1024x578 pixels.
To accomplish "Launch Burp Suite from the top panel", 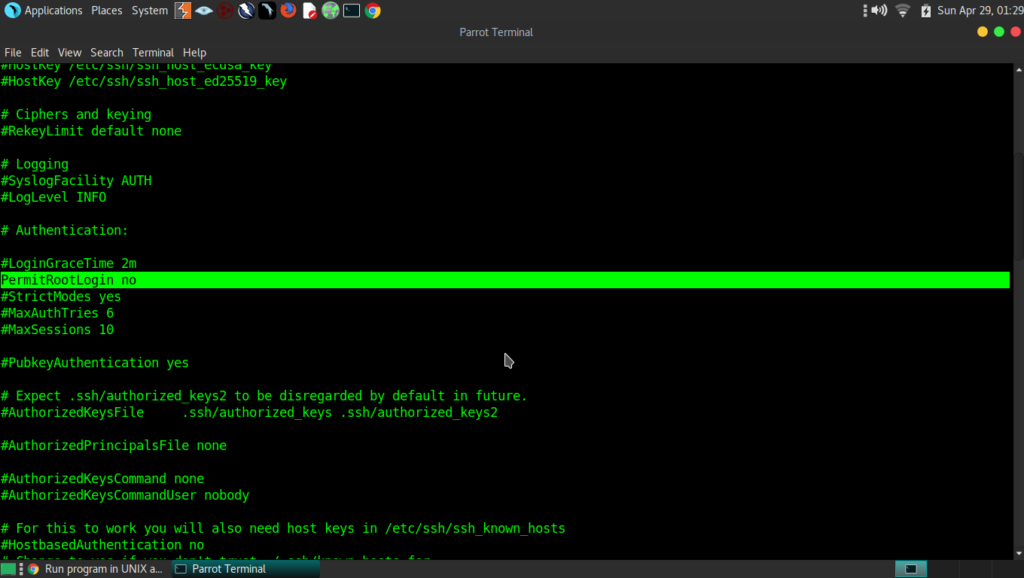I will [x=183, y=11].
